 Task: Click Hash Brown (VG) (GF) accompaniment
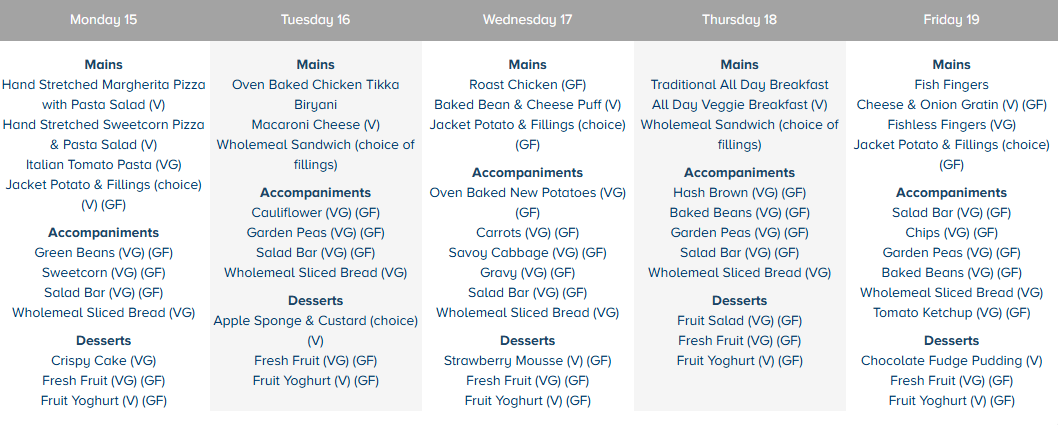coord(739,193)
